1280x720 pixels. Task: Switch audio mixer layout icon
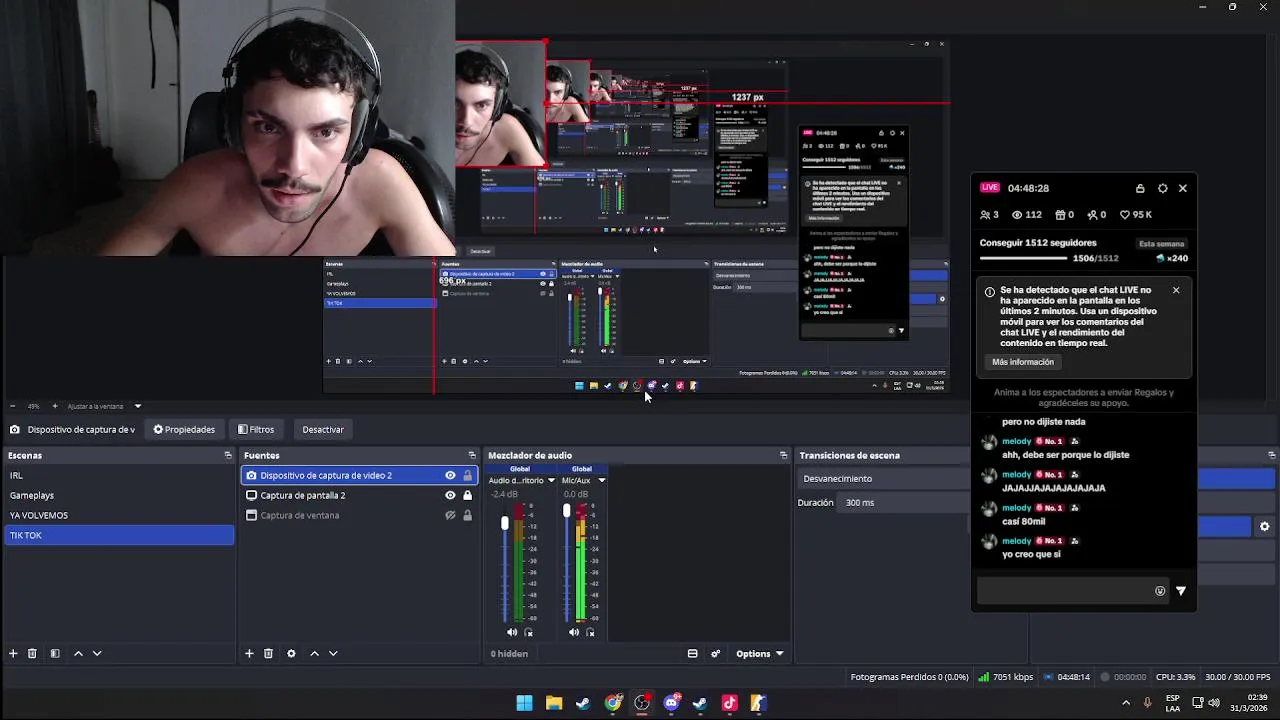(x=692, y=653)
